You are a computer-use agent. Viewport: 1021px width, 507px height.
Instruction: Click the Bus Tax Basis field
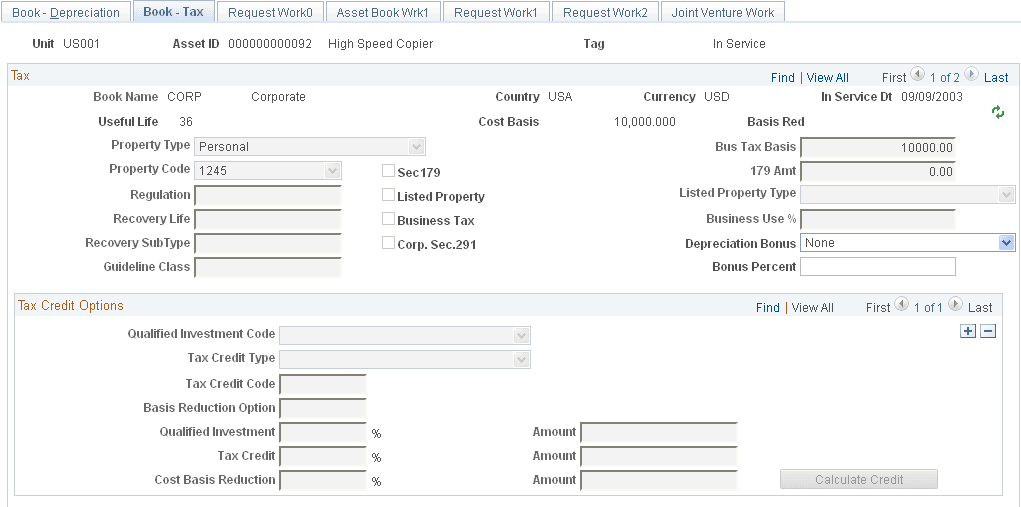click(x=878, y=147)
